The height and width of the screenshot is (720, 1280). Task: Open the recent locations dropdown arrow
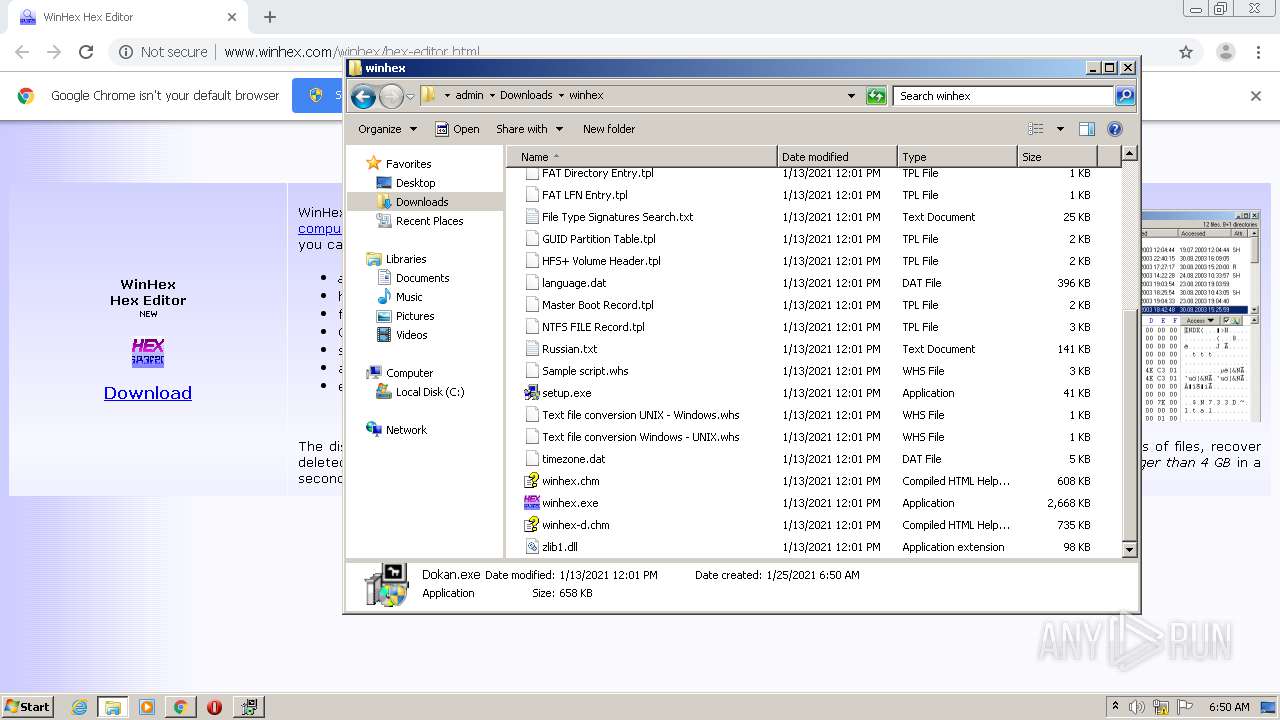coord(410,97)
